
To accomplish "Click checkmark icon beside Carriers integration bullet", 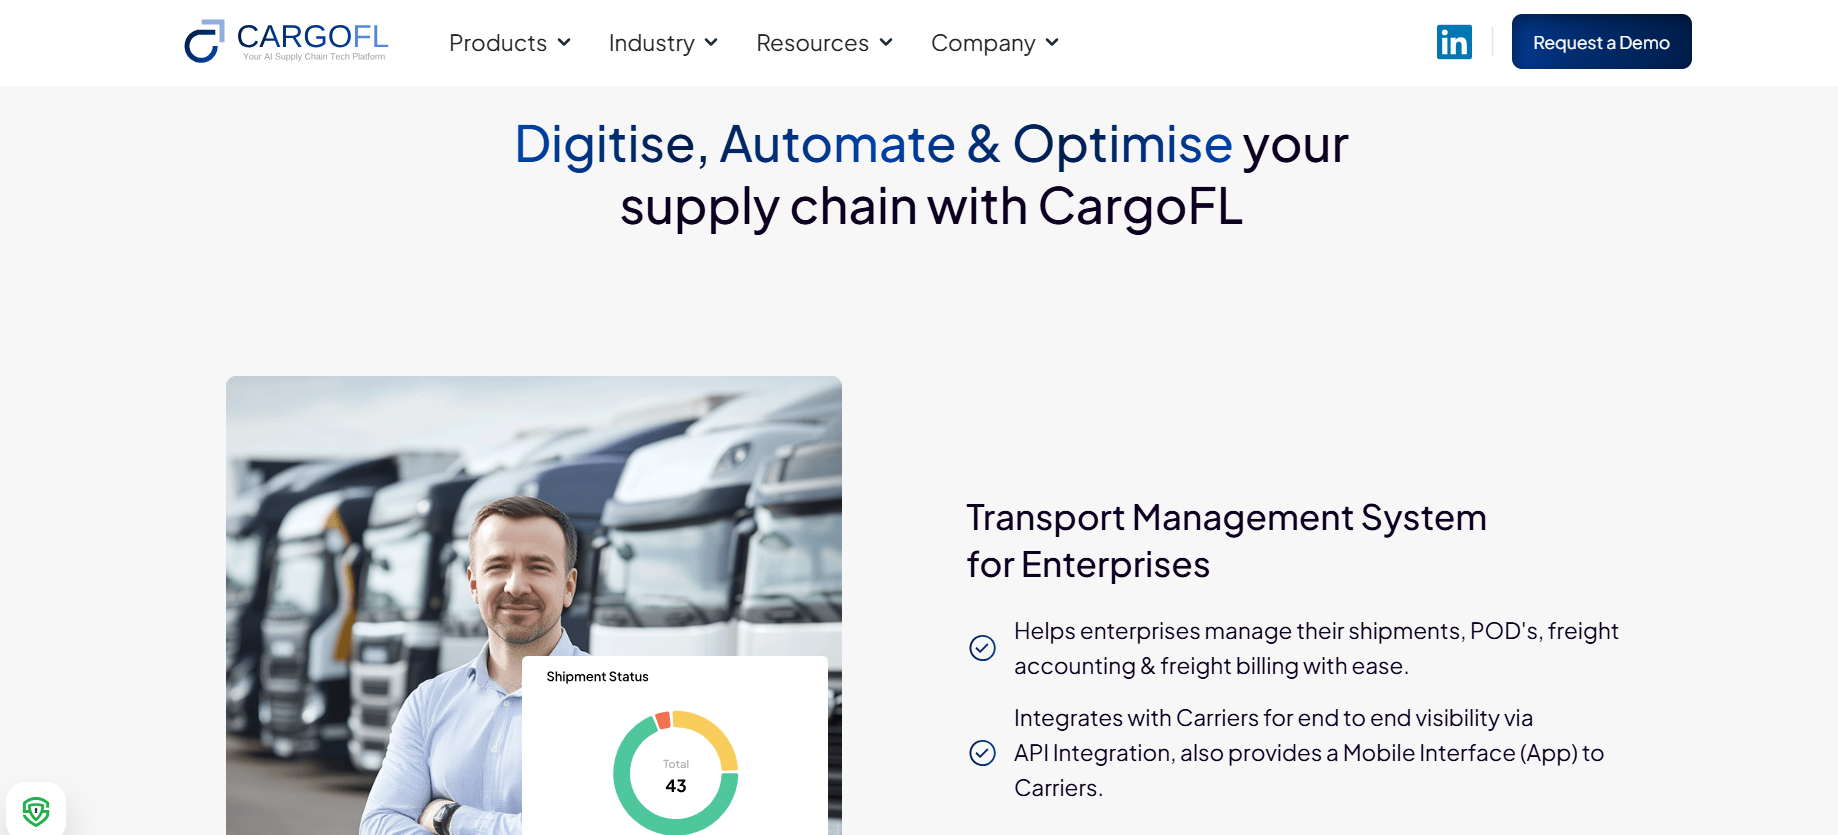I will coord(982,753).
